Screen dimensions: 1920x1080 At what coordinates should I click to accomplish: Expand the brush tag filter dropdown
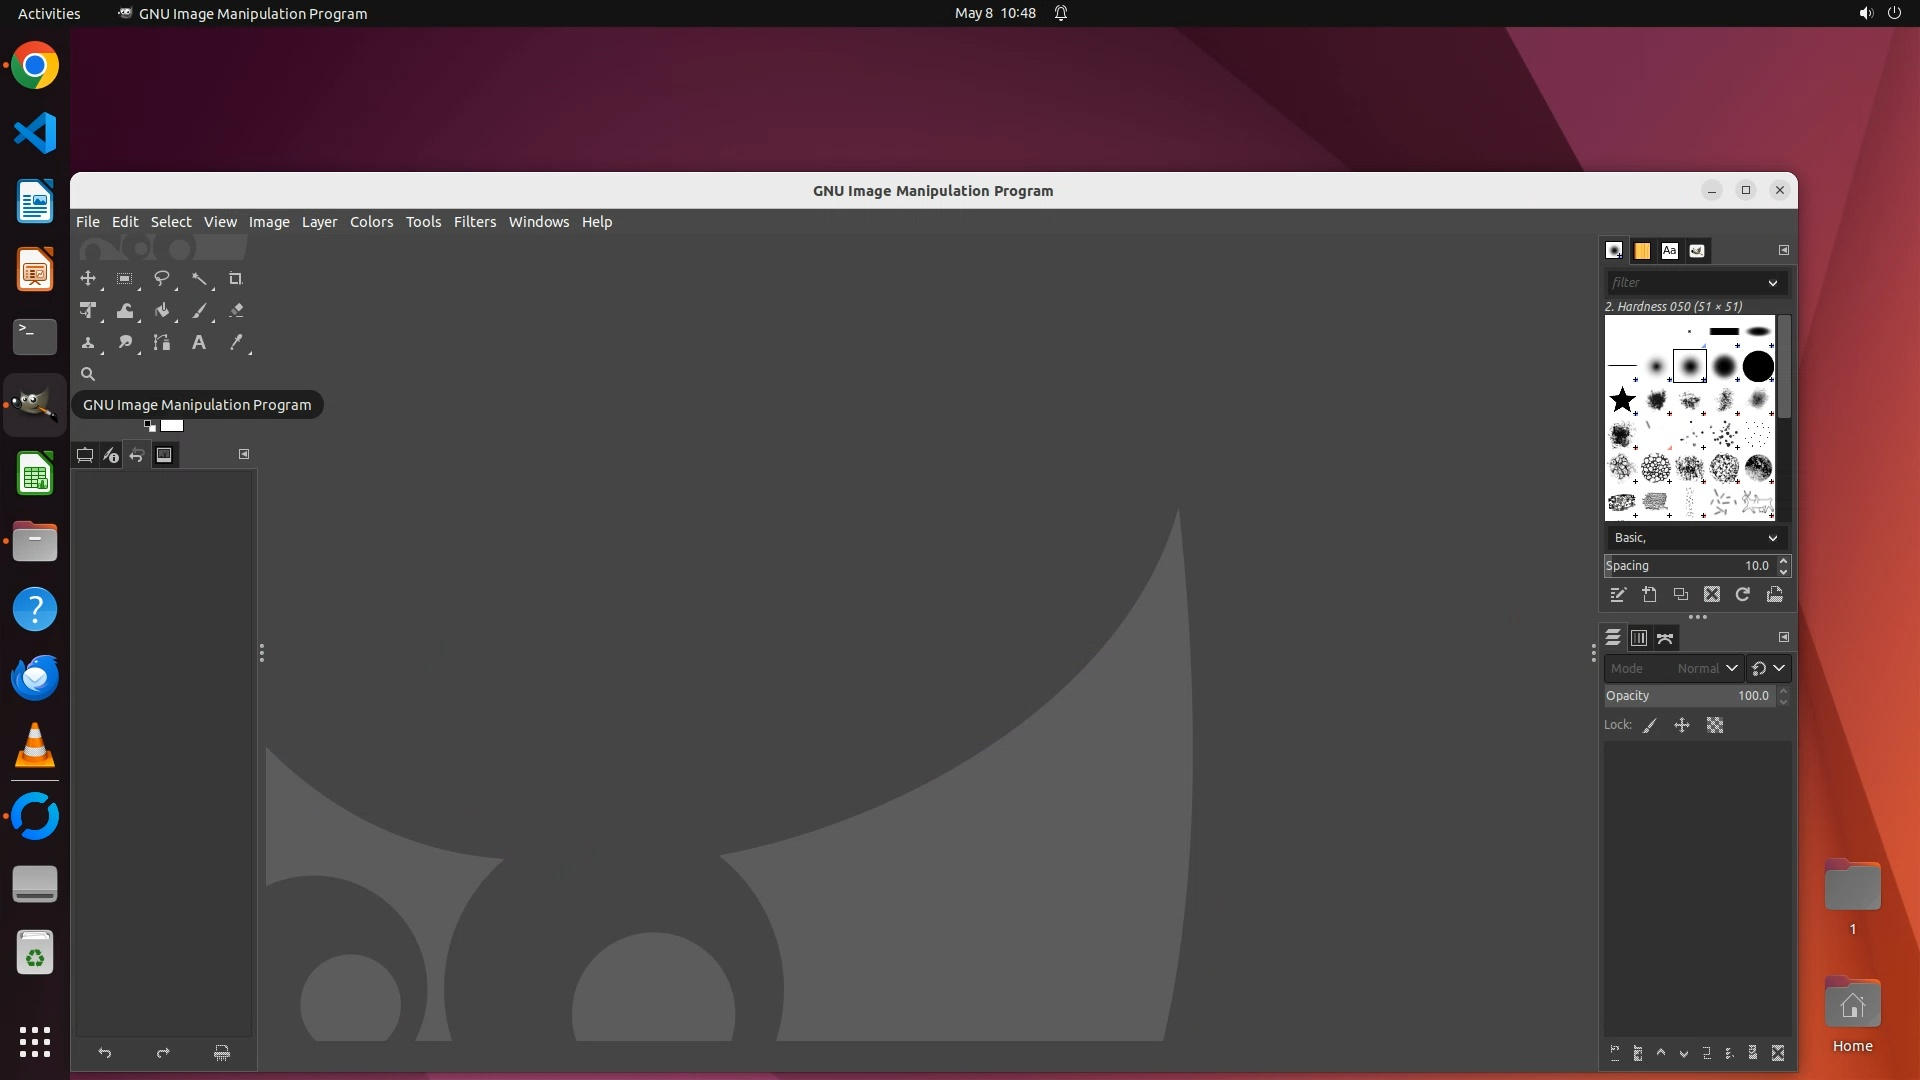pos(1772,283)
